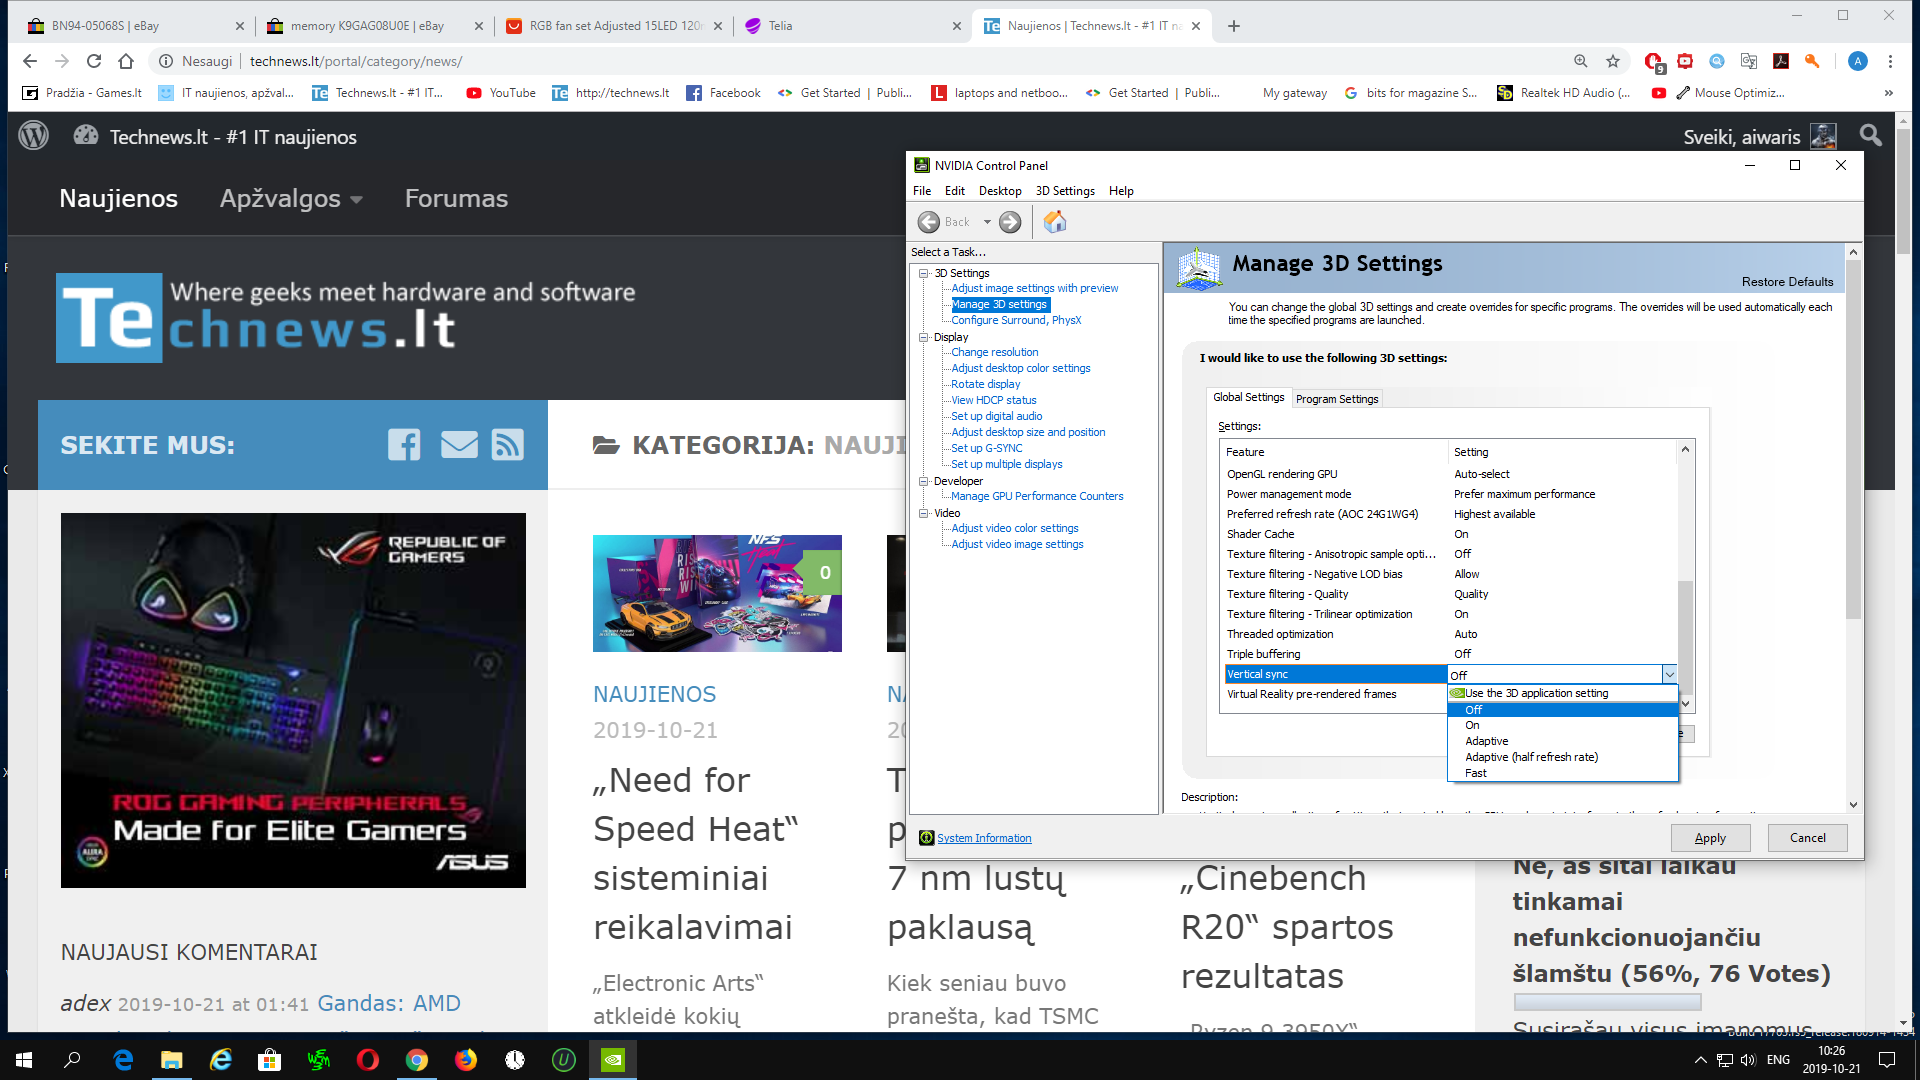The width and height of the screenshot is (1920, 1080).
Task: Select the Triple buffering row
Action: pos(1449,654)
